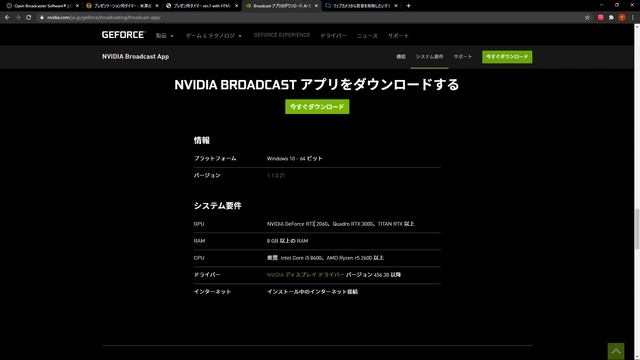
Task: Switch to the Open Broadcaster Software tab
Action: pos(42,6)
